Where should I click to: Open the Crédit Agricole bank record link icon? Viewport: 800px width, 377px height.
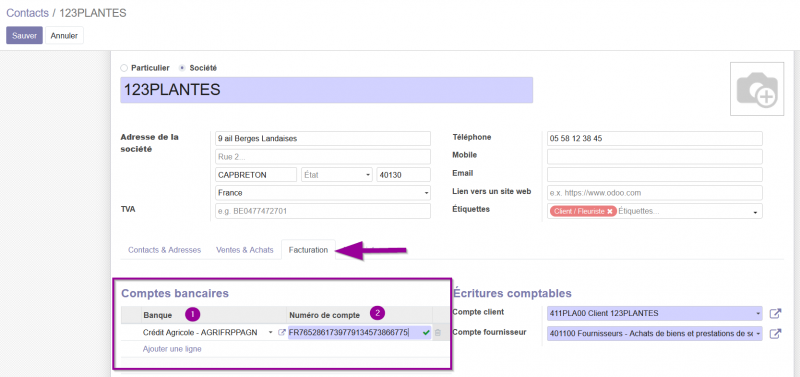click(x=281, y=333)
